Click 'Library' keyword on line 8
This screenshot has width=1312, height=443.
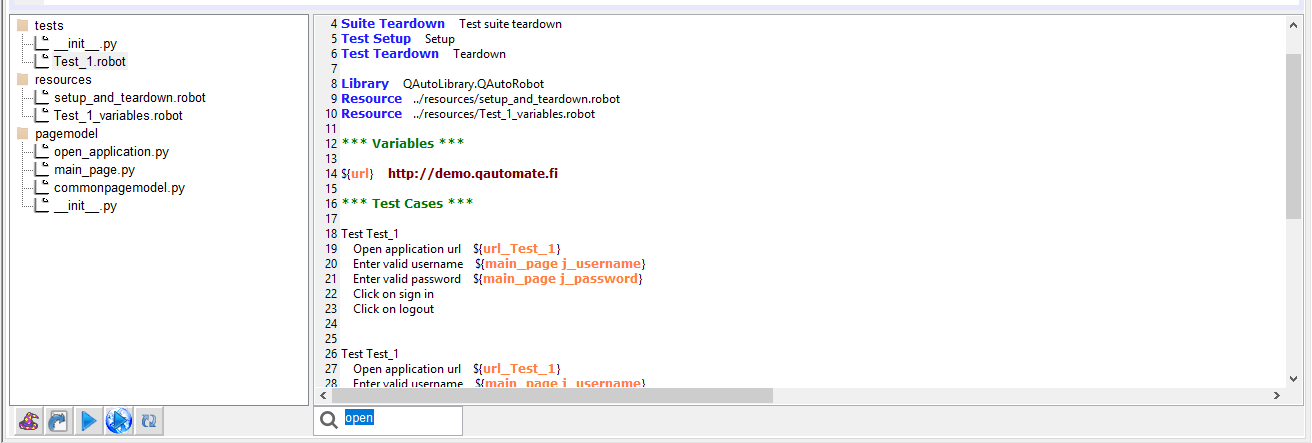click(x=365, y=83)
